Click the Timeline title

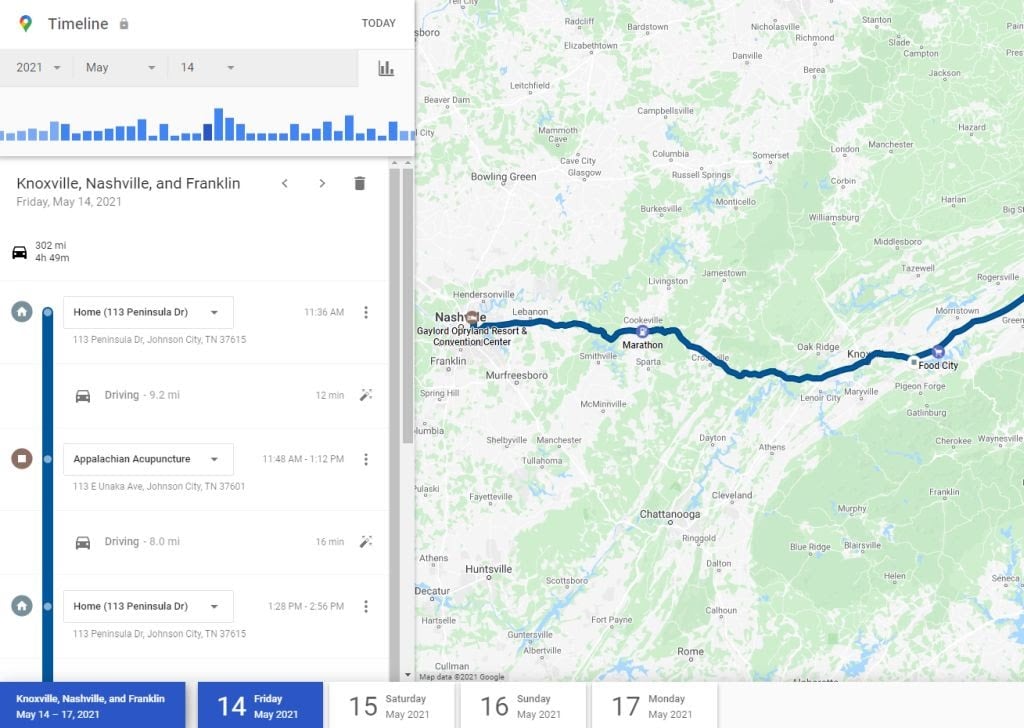78,24
